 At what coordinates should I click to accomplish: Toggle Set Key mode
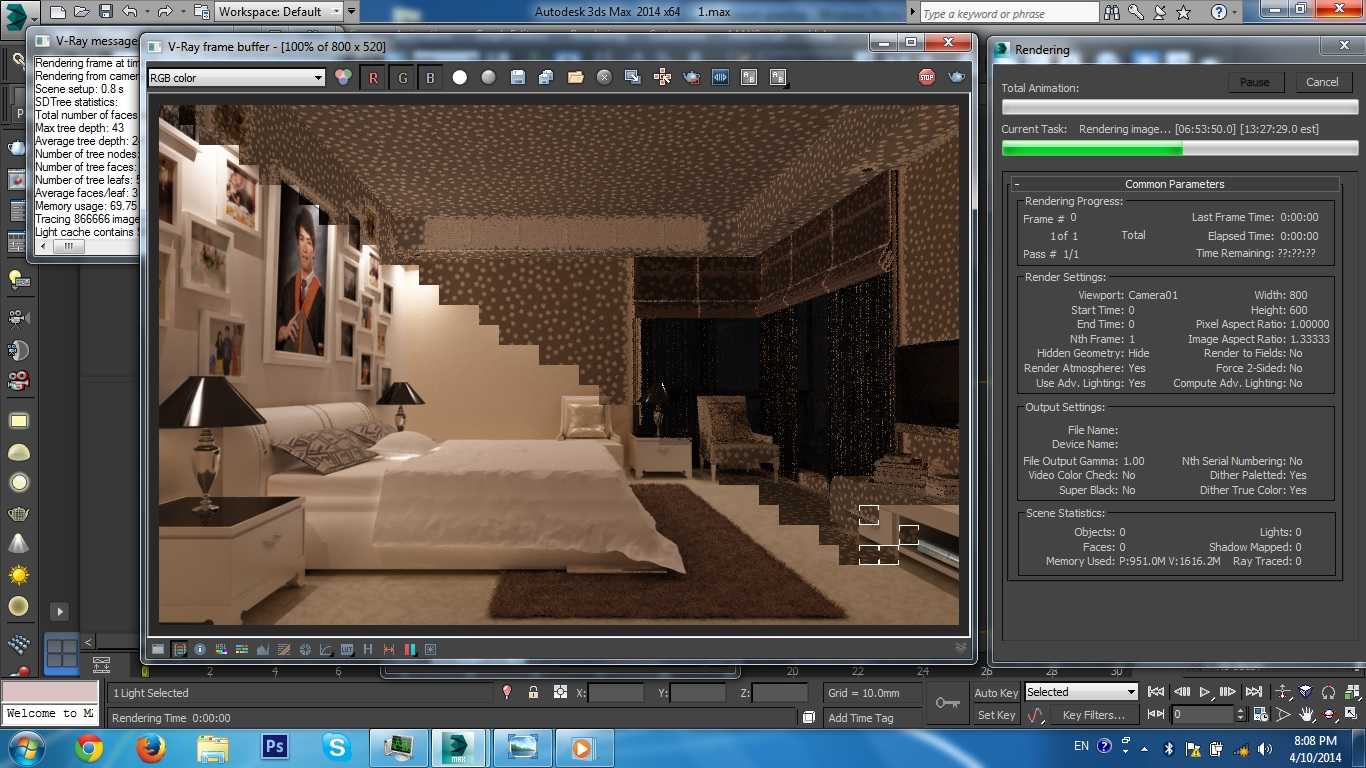pyautogui.click(x=996, y=715)
